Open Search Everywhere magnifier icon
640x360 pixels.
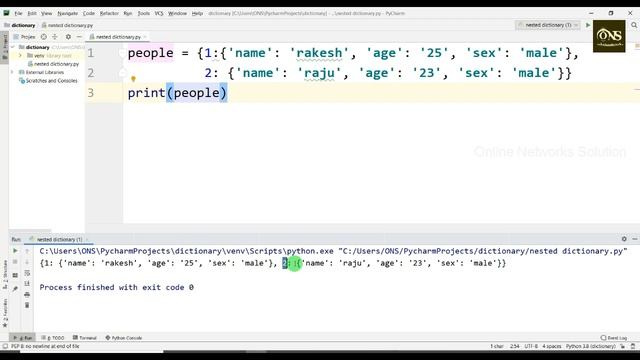tap(634, 25)
